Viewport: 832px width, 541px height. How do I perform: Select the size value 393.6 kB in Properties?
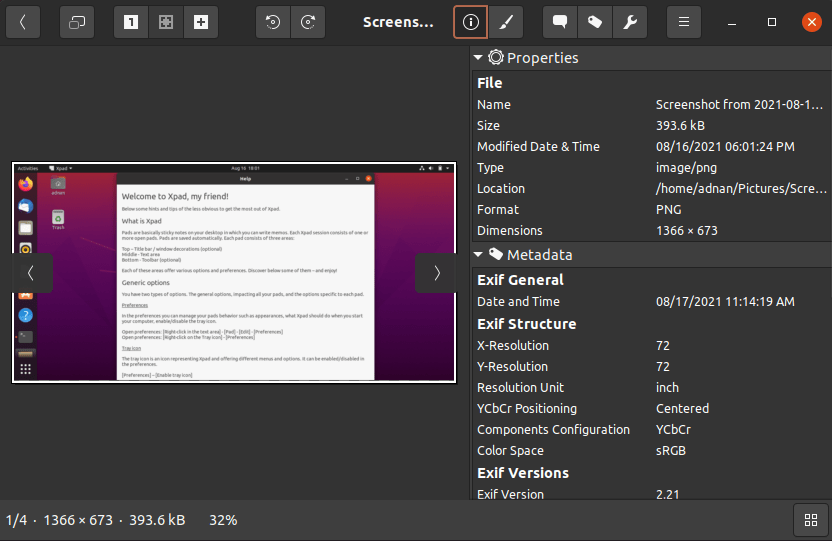coord(680,126)
